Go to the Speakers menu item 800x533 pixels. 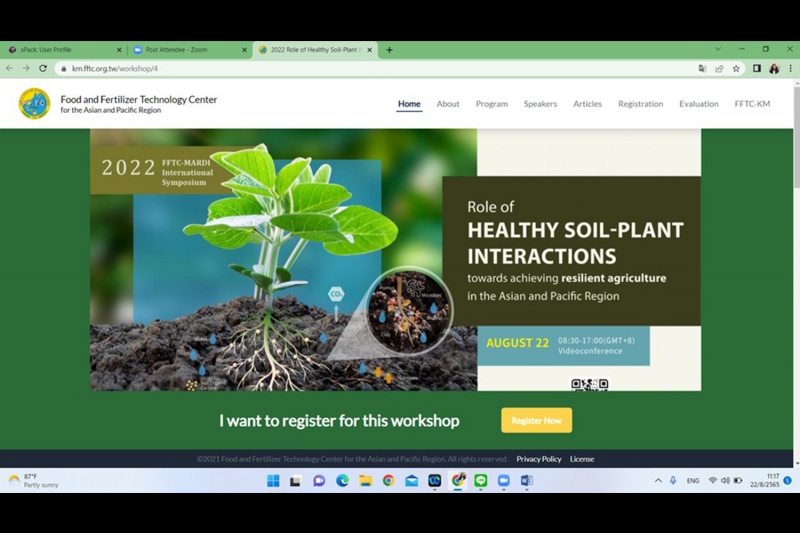click(540, 104)
